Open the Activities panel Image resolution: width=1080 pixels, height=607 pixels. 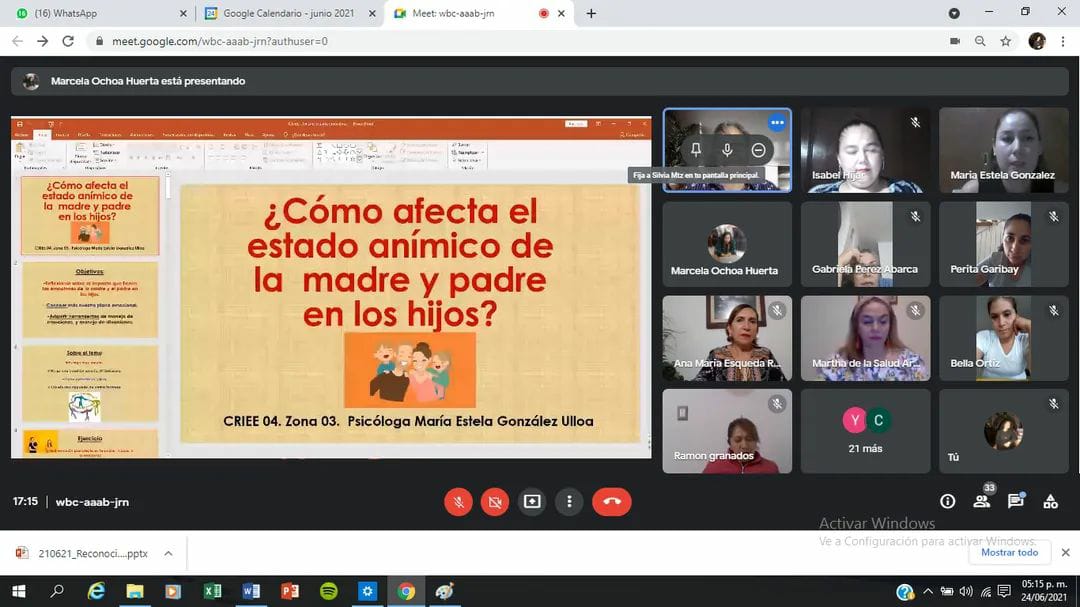(1050, 501)
